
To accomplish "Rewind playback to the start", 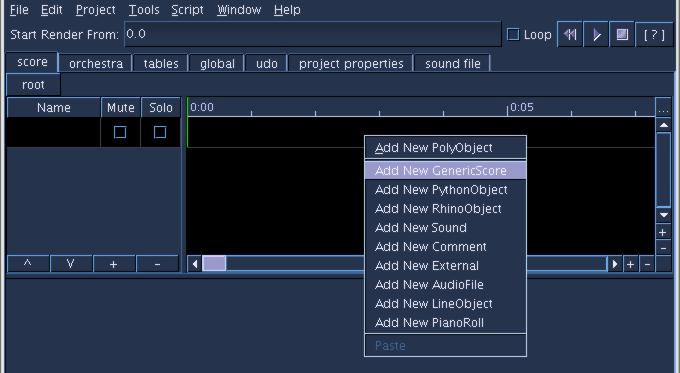I will [570, 34].
